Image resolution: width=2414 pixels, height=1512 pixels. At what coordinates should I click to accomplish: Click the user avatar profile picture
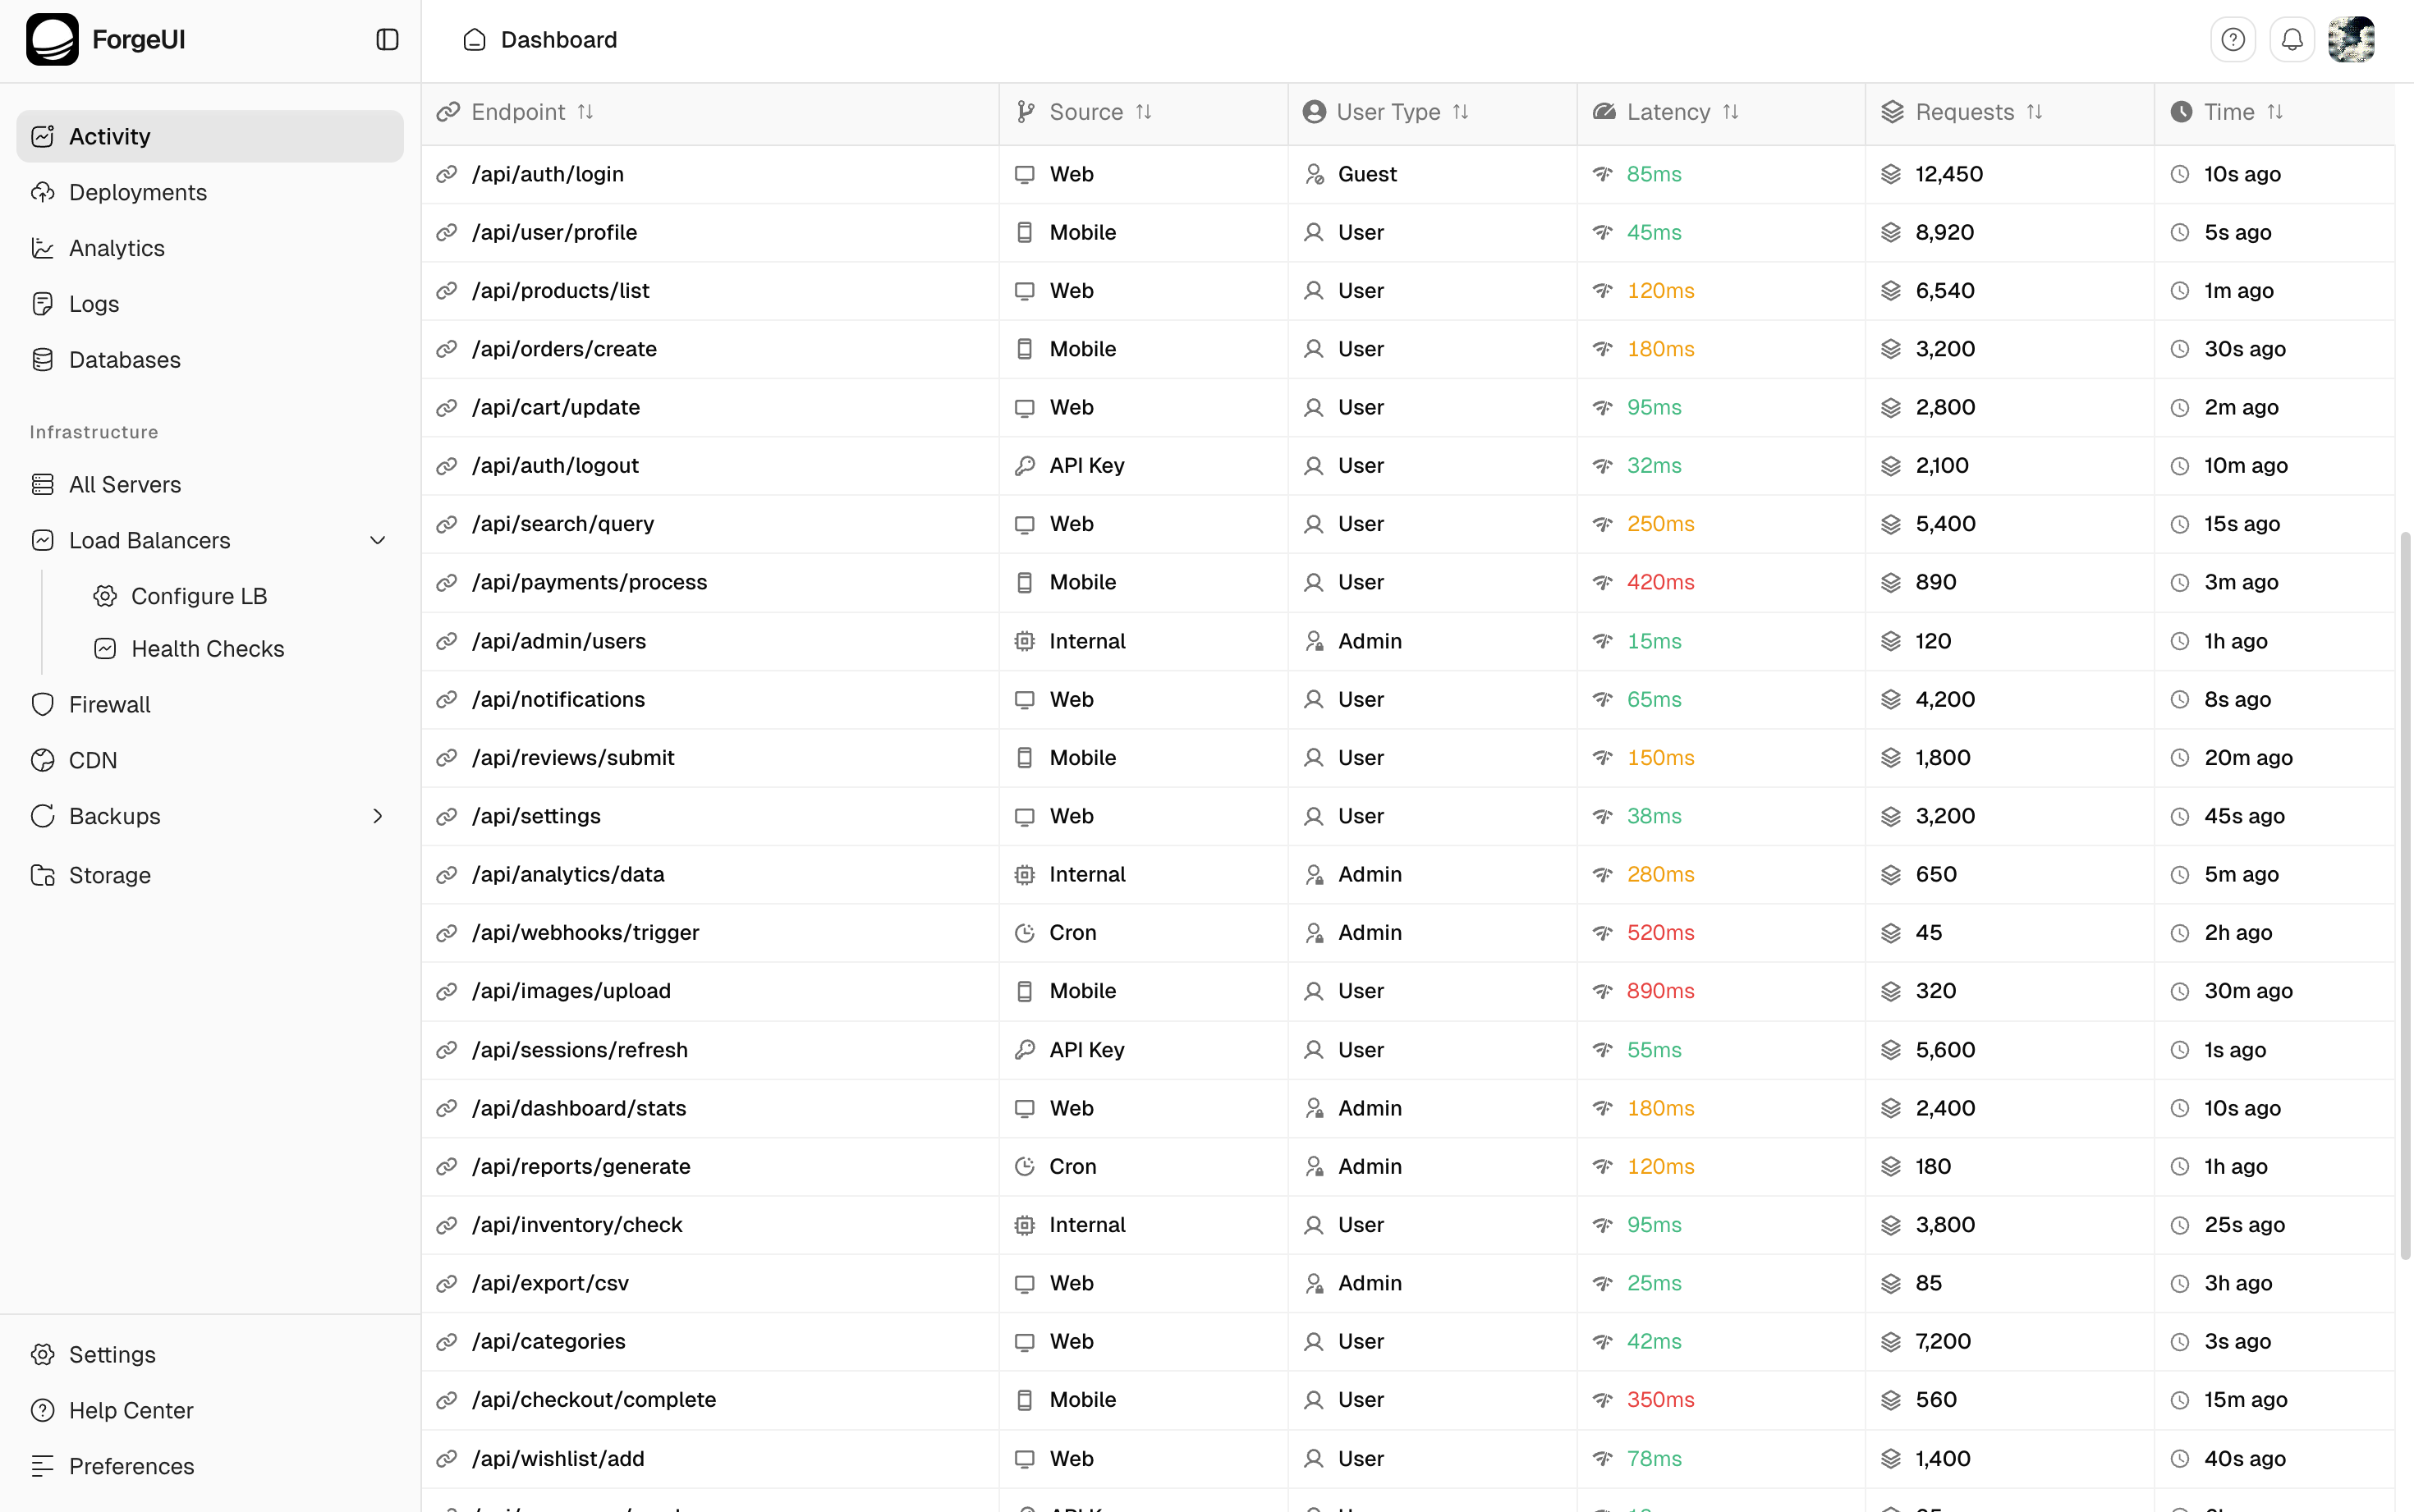pos(2352,39)
